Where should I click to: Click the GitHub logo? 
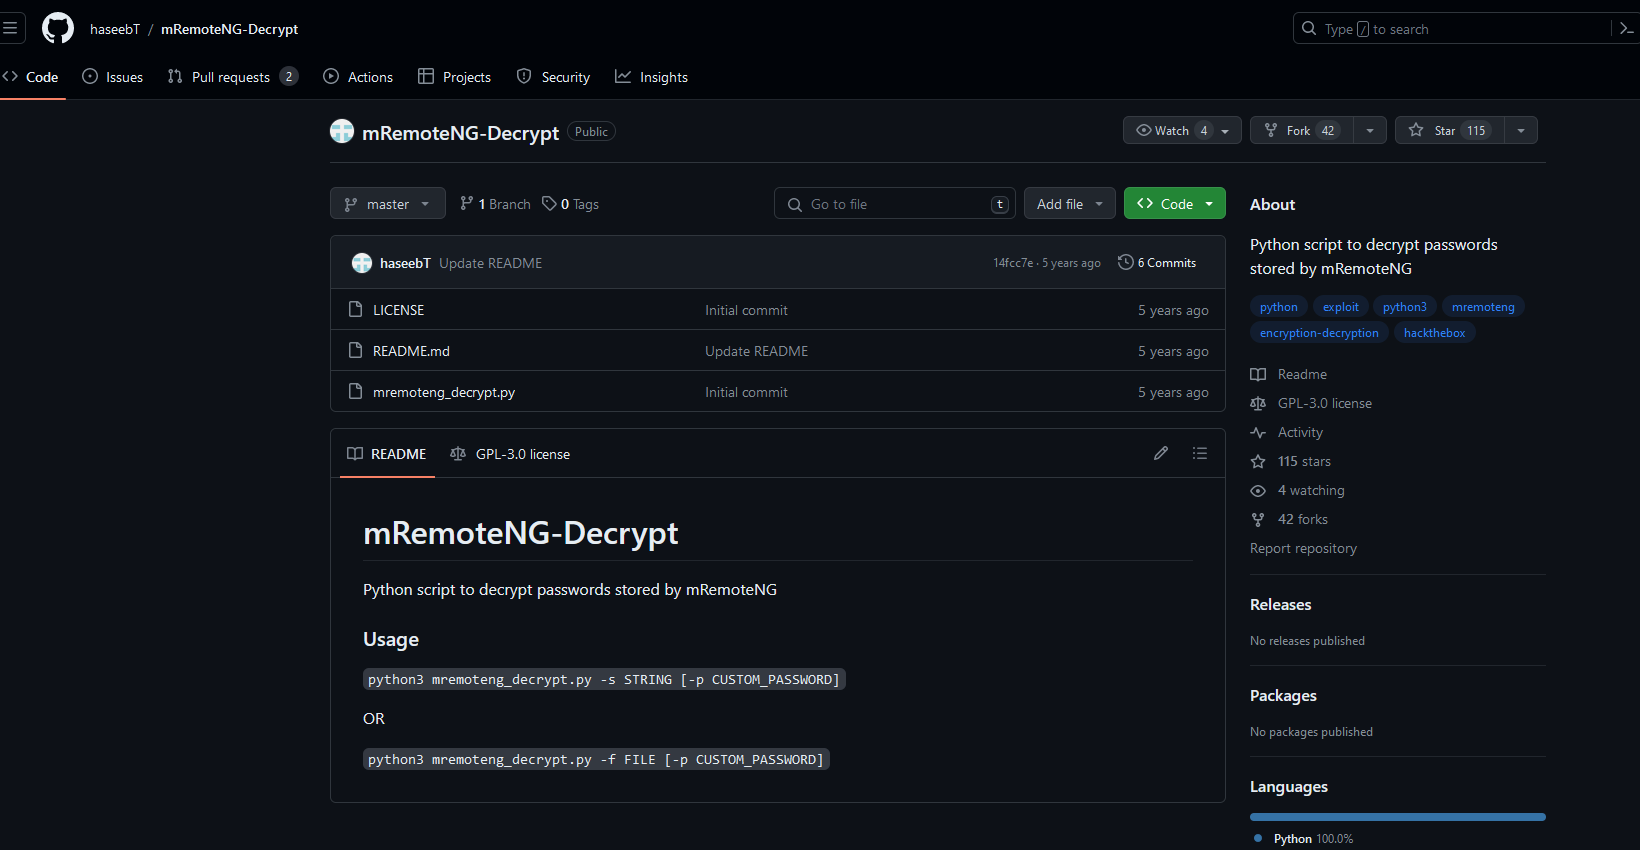pyautogui.click(x=58, y=28)
